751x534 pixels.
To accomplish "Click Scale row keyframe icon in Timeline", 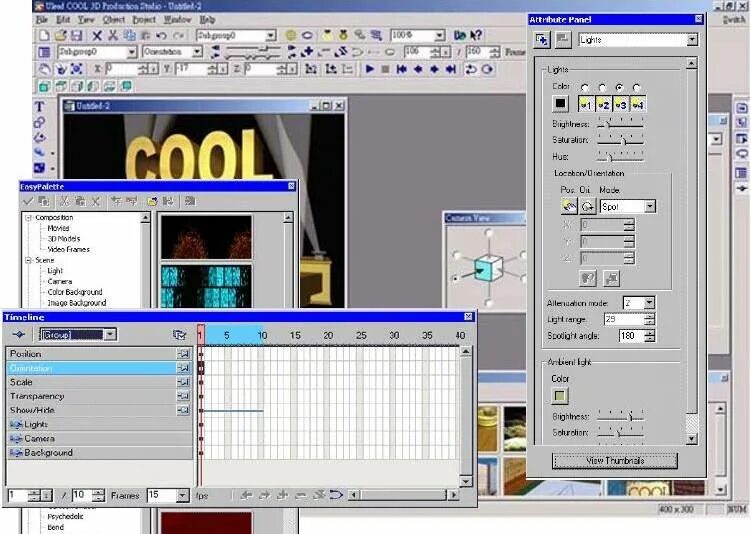I will [x=183, y=382].
